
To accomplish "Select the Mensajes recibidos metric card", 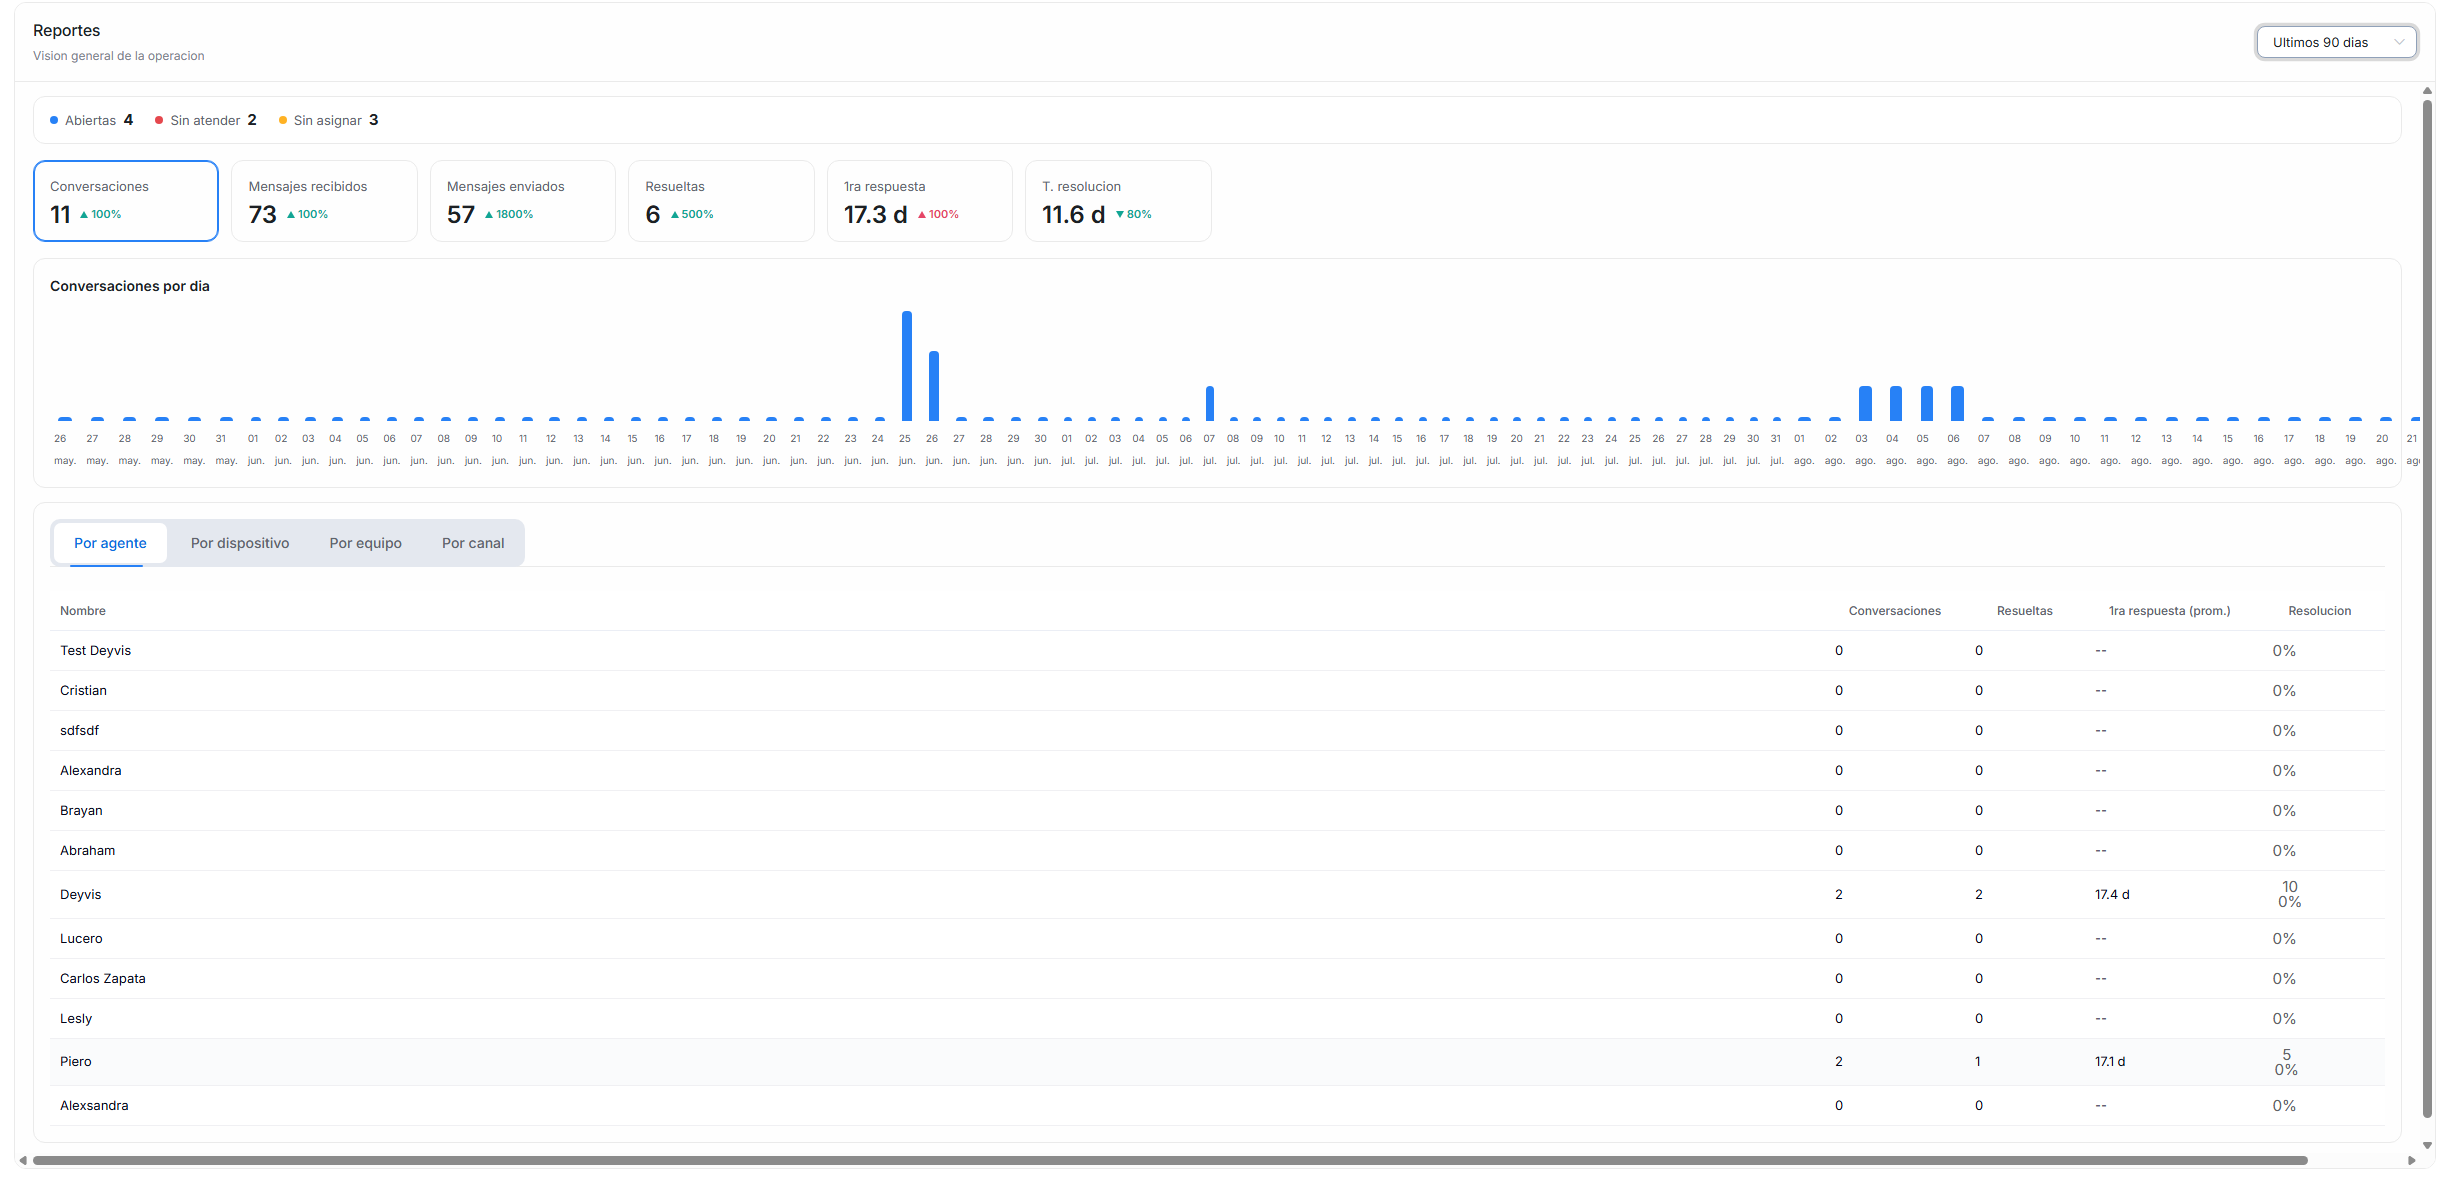I will pyautogui.click(x=324, y=201).
